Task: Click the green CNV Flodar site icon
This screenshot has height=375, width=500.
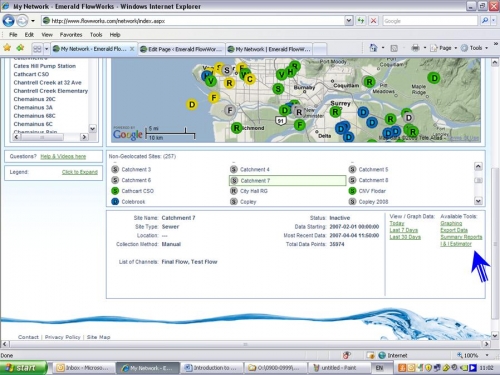Action: (x=352, y=191)
